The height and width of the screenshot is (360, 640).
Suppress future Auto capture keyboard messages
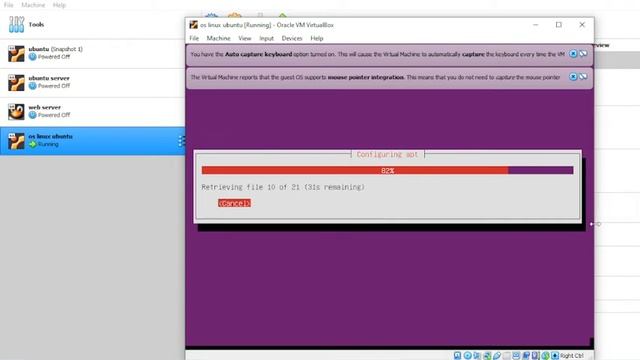pos(583,54)
